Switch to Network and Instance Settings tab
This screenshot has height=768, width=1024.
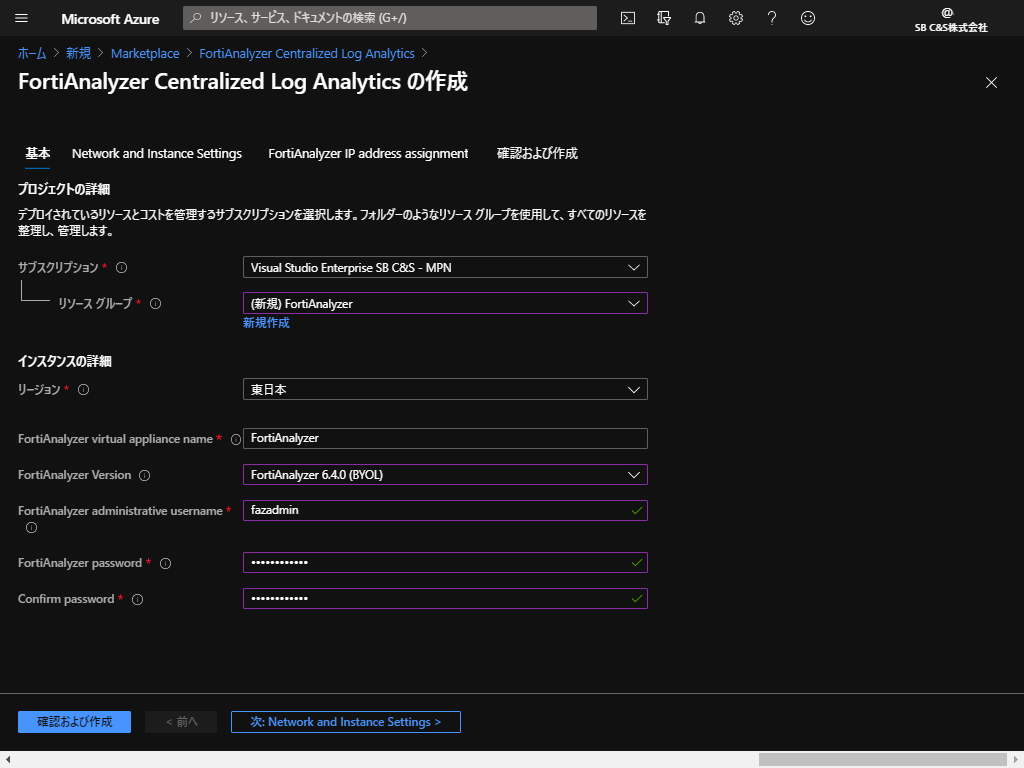(x=157, y=153)
